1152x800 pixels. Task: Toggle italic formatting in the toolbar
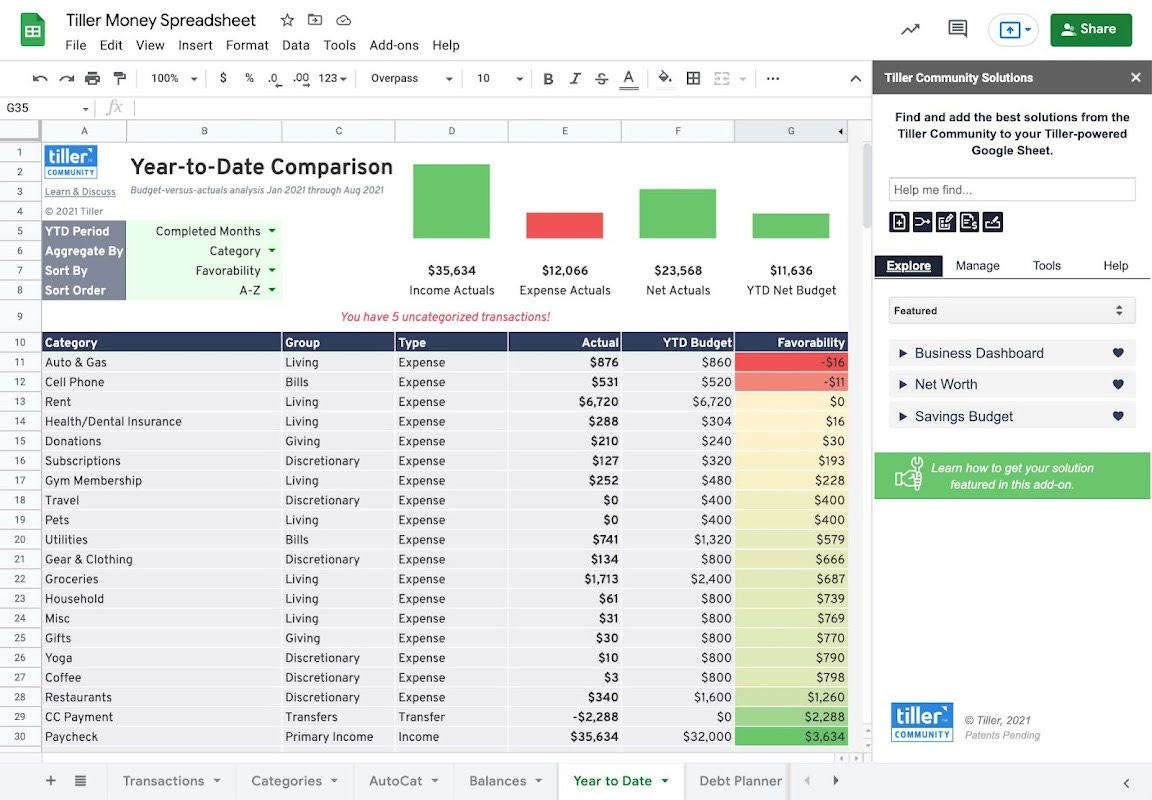(575, 79)
